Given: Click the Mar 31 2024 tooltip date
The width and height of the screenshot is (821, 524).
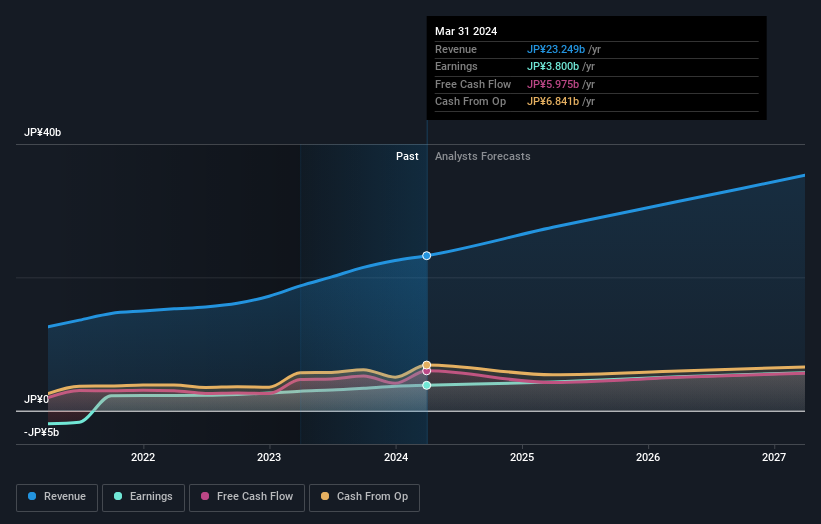Looking at the screenshot, I should pos(466,31).
